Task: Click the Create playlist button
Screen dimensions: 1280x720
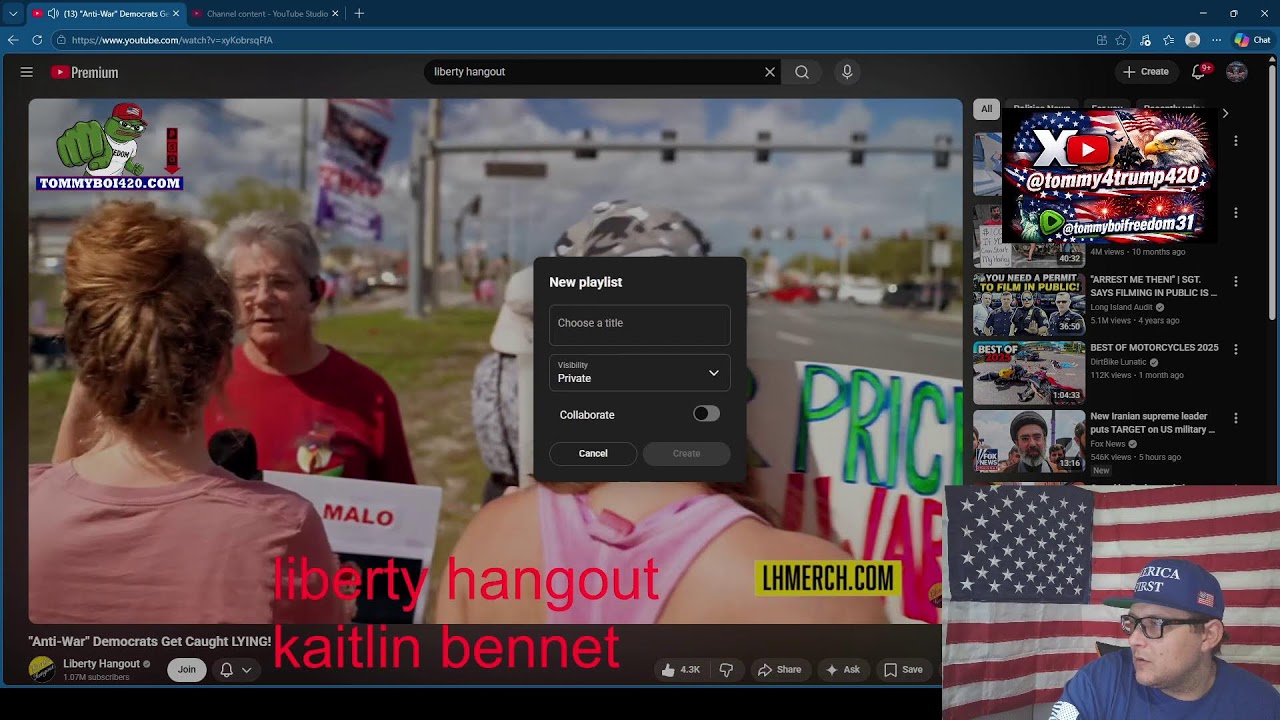Action: [687, 454]
